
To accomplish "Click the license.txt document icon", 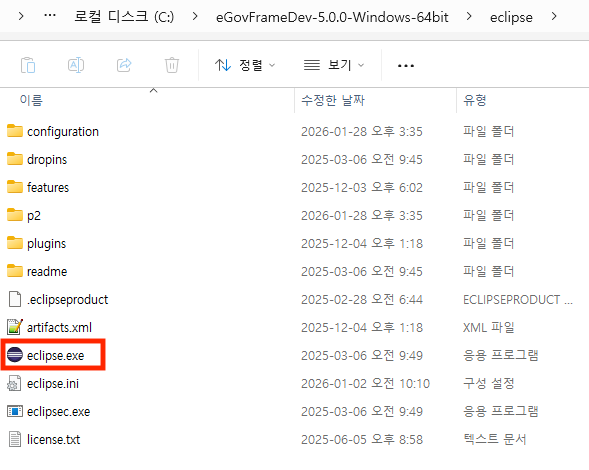I will coord(15,439).
